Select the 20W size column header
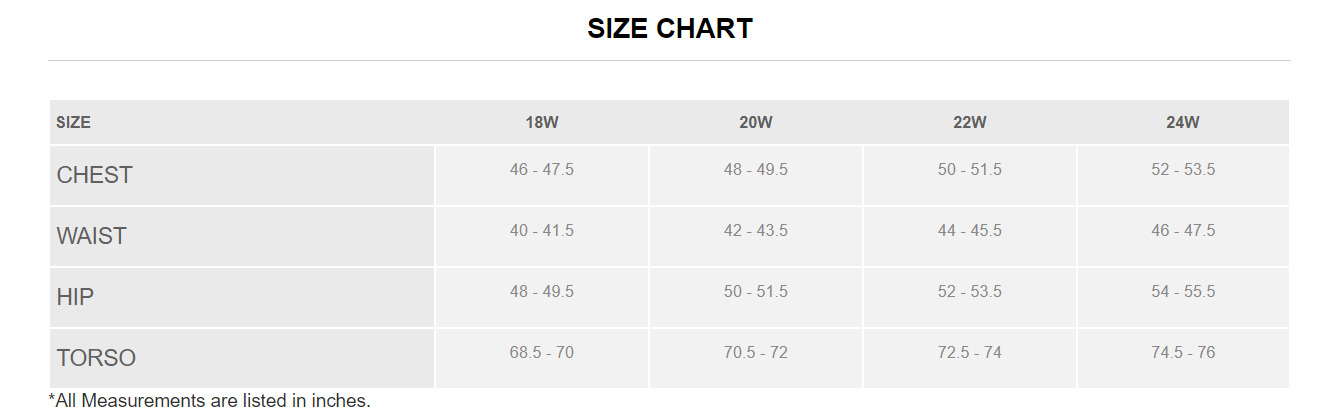 point(756,123)
